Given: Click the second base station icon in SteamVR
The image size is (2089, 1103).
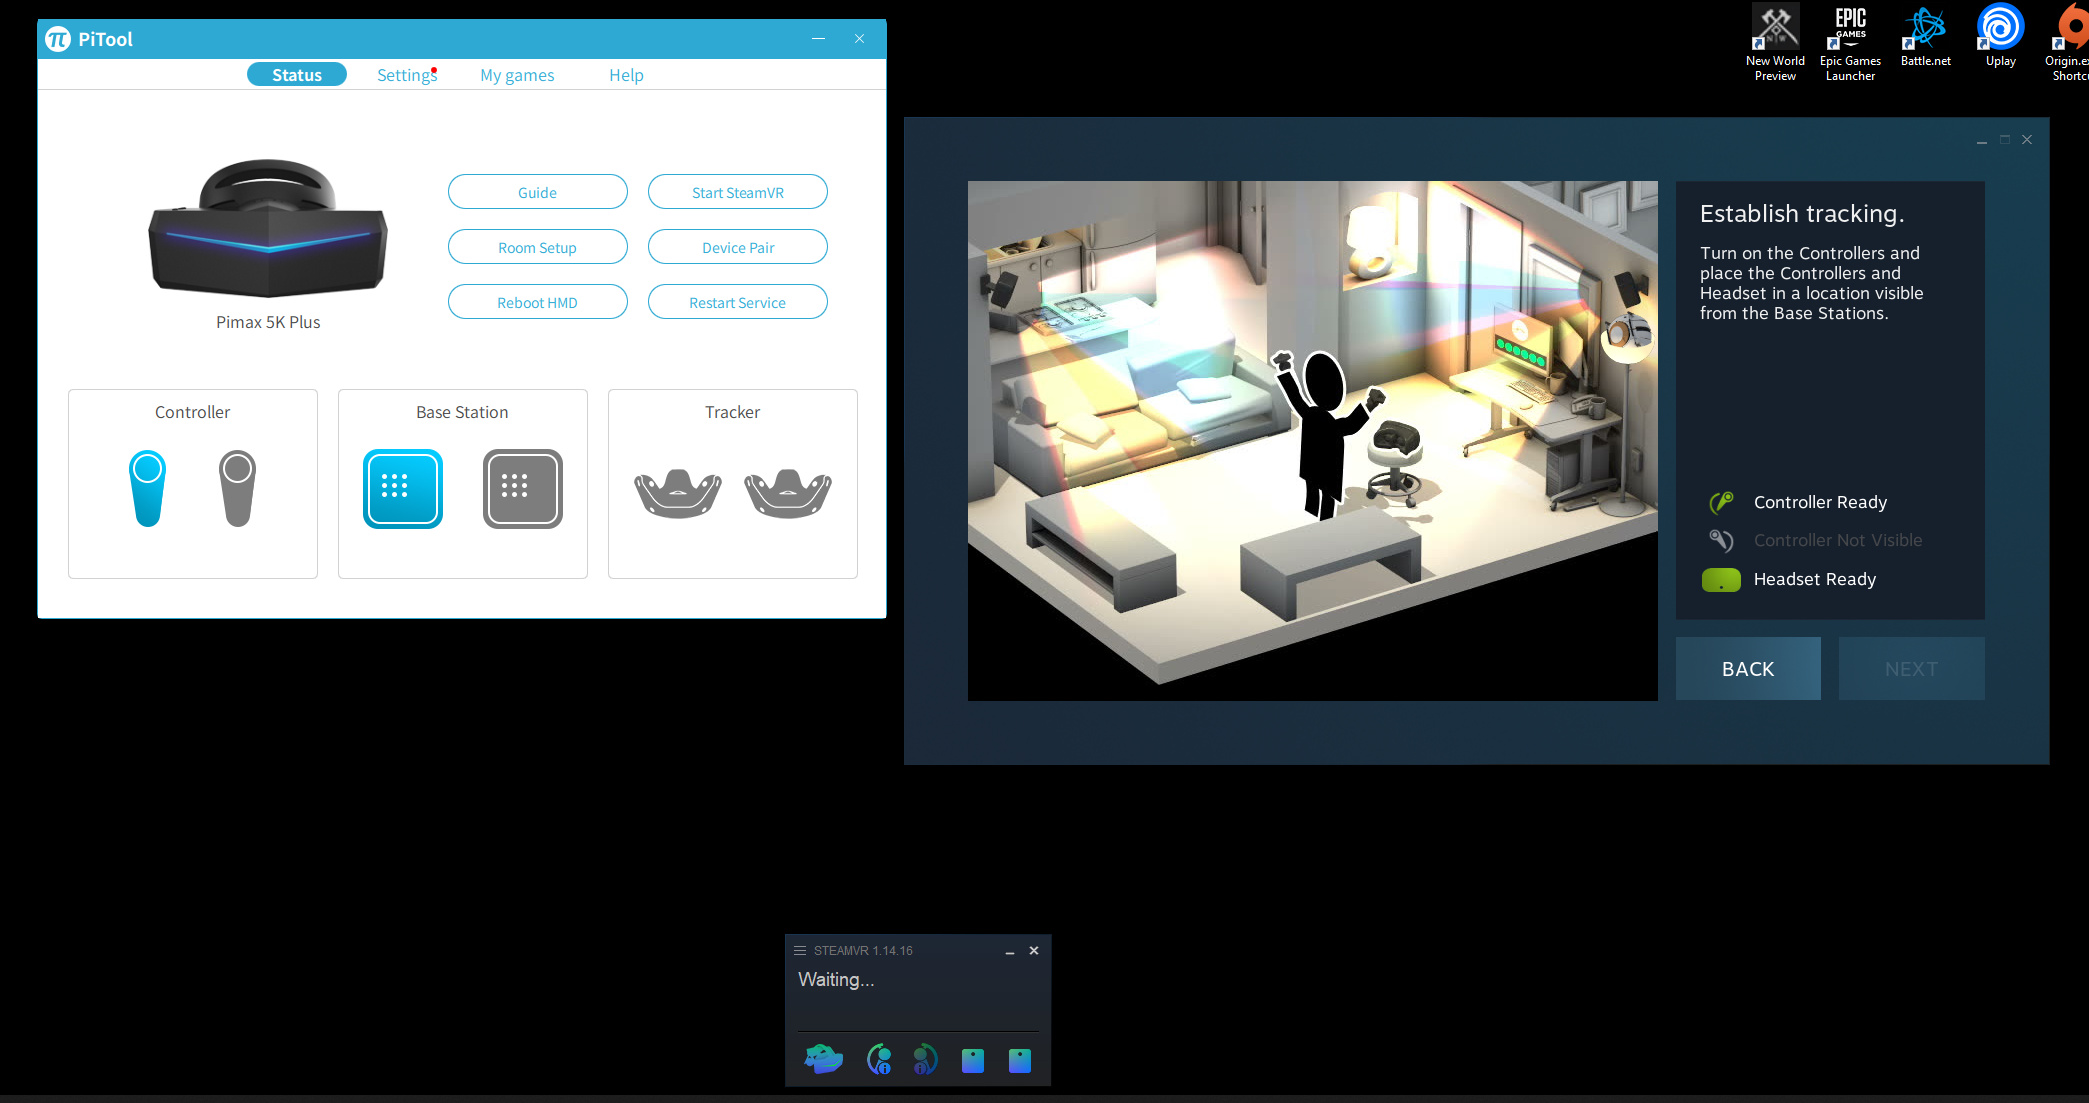Looking at the screenshot, I should [1019, 1060].
